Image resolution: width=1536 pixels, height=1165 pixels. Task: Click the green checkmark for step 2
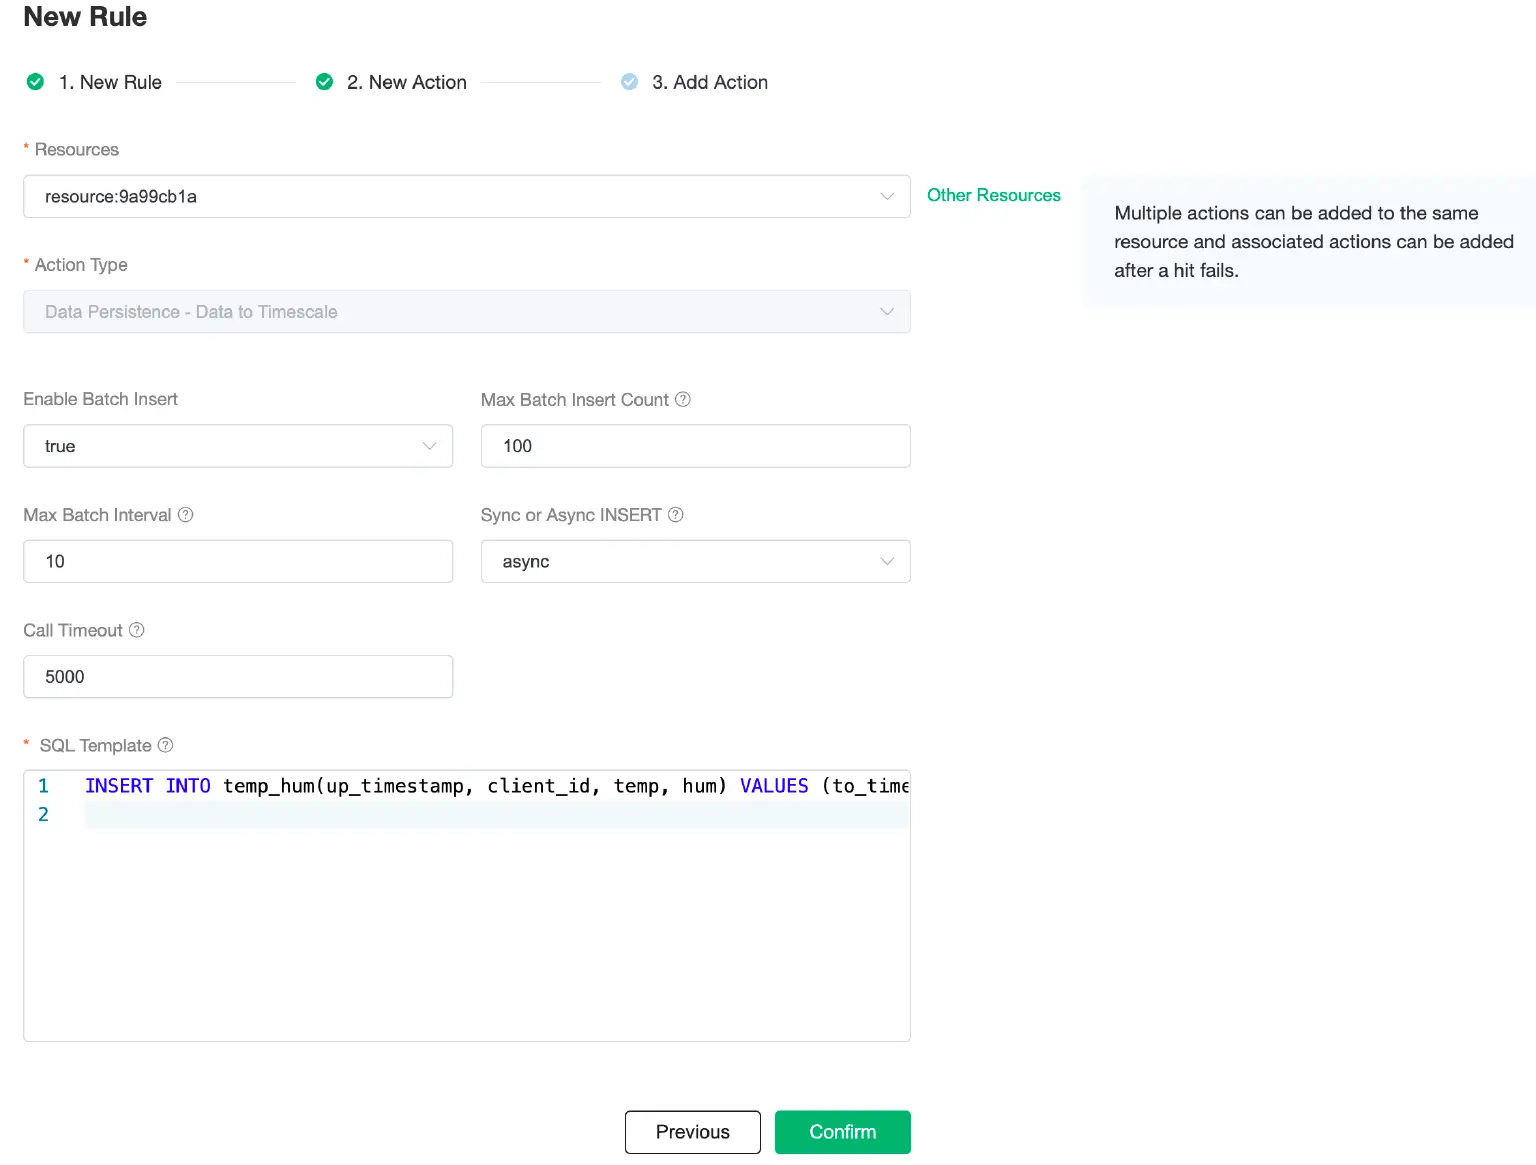click(324, 82)
